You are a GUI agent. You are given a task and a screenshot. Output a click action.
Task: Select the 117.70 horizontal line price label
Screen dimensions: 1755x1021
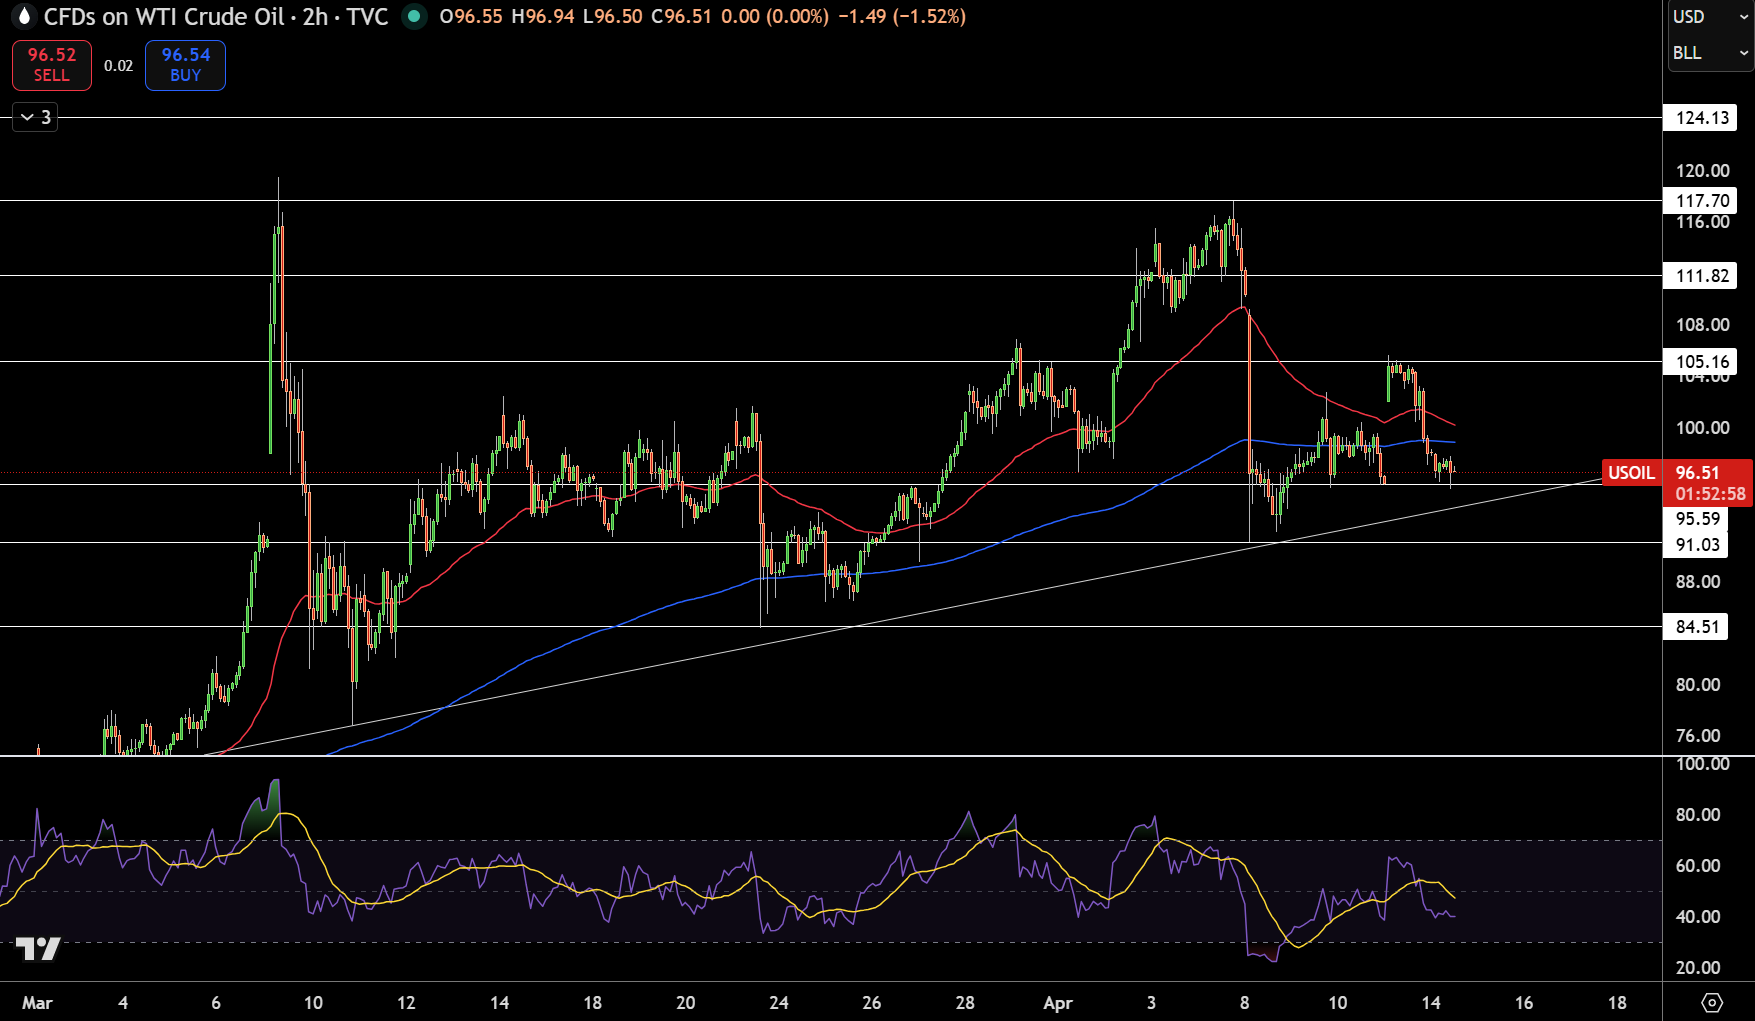point(1702,201)
